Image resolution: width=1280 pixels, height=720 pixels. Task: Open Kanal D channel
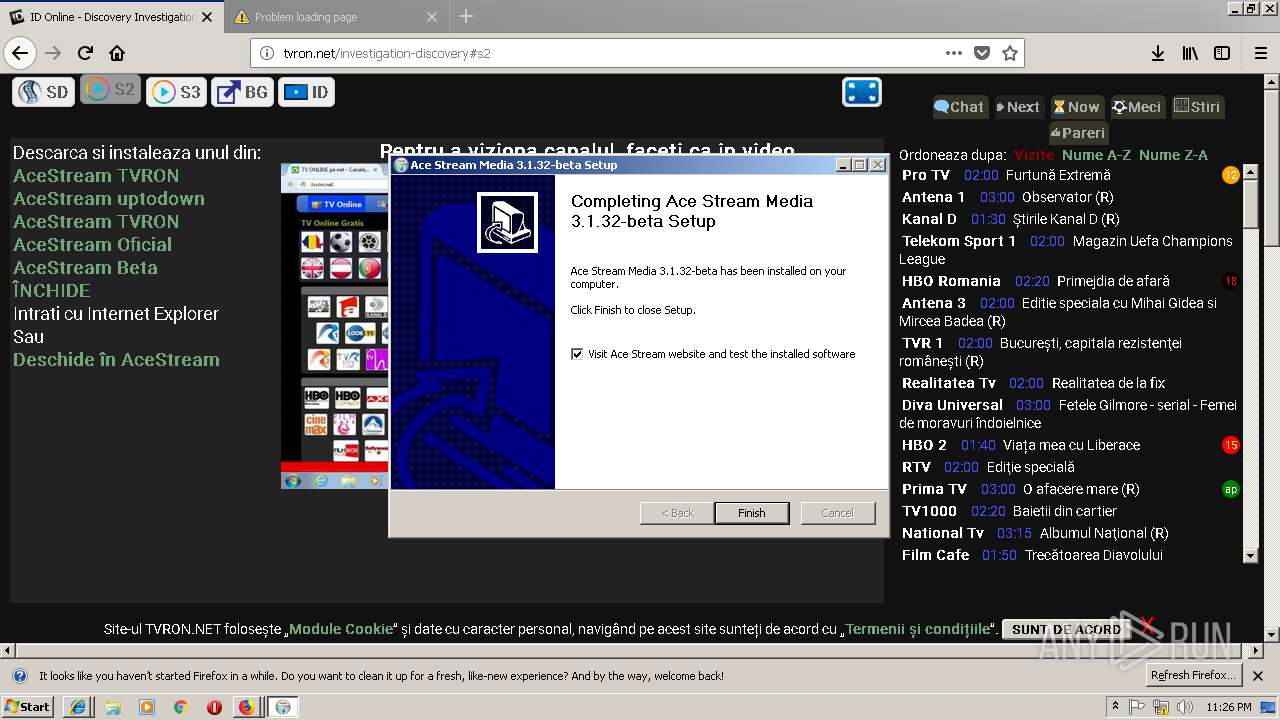(929, 219)
